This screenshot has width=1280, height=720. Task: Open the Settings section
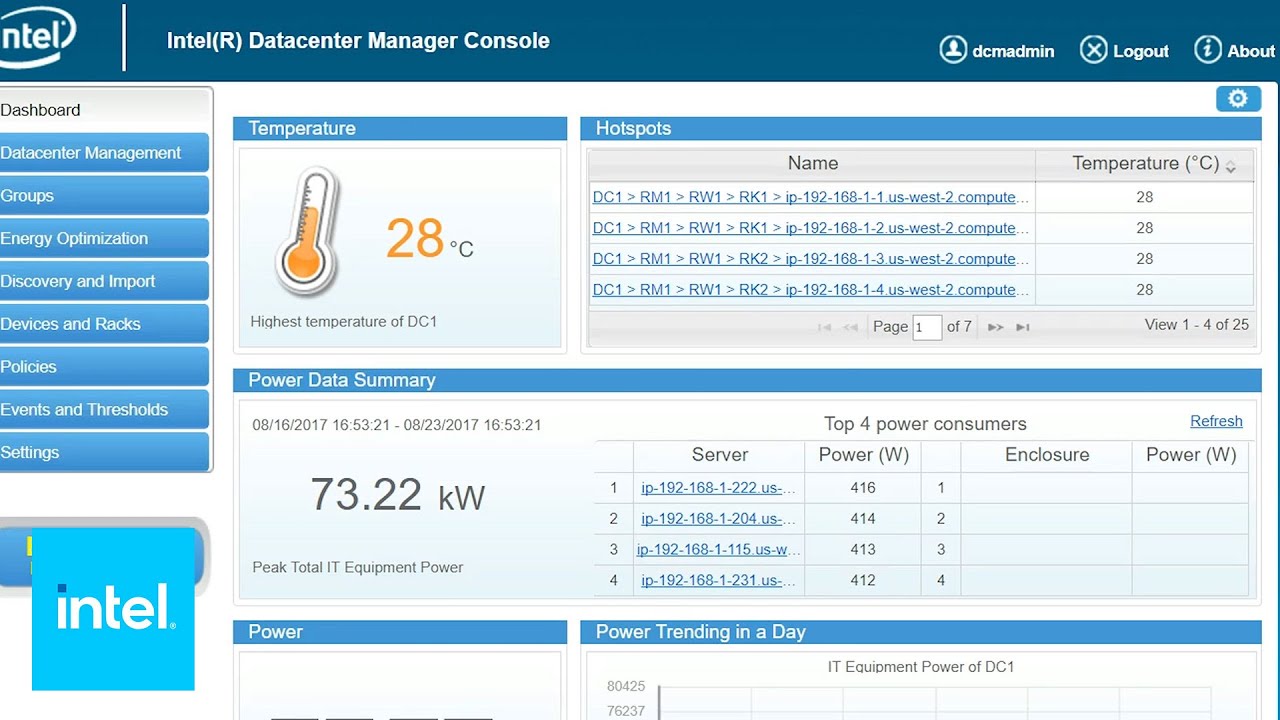[x=105, y=453]
